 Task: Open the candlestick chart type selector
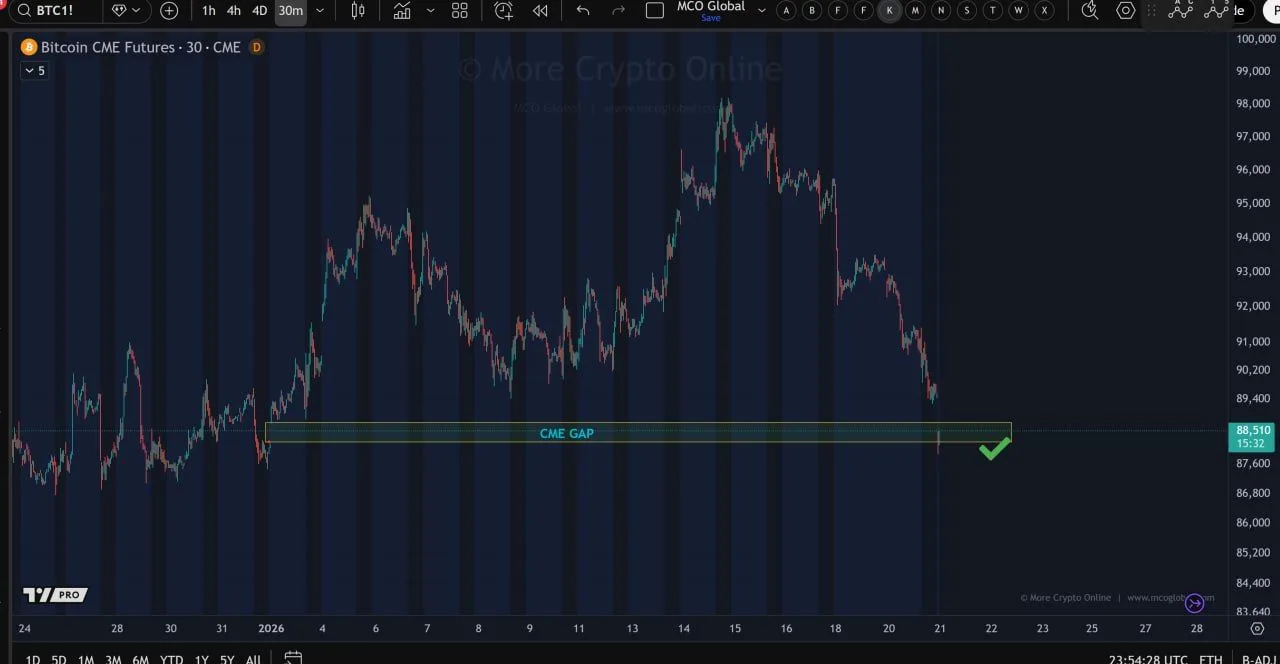pyautogui.click(x=358, y=11)
